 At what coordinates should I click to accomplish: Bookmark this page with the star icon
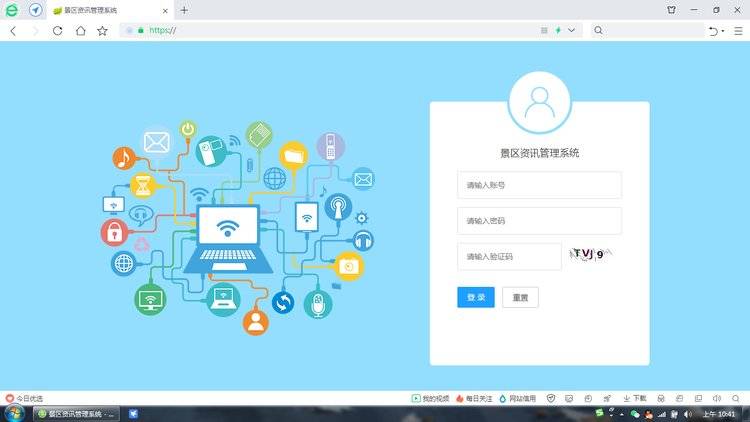(102, 31)
